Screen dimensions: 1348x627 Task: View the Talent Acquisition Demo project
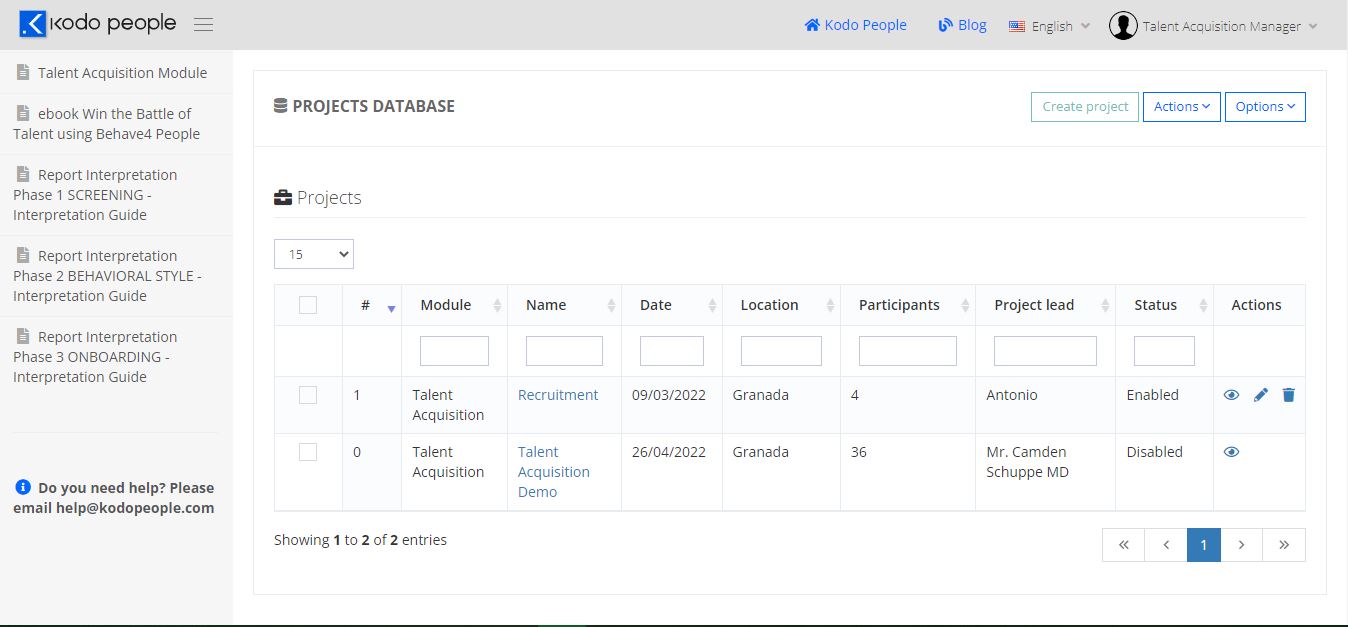pyautogui.click(x=1231, y=452)
